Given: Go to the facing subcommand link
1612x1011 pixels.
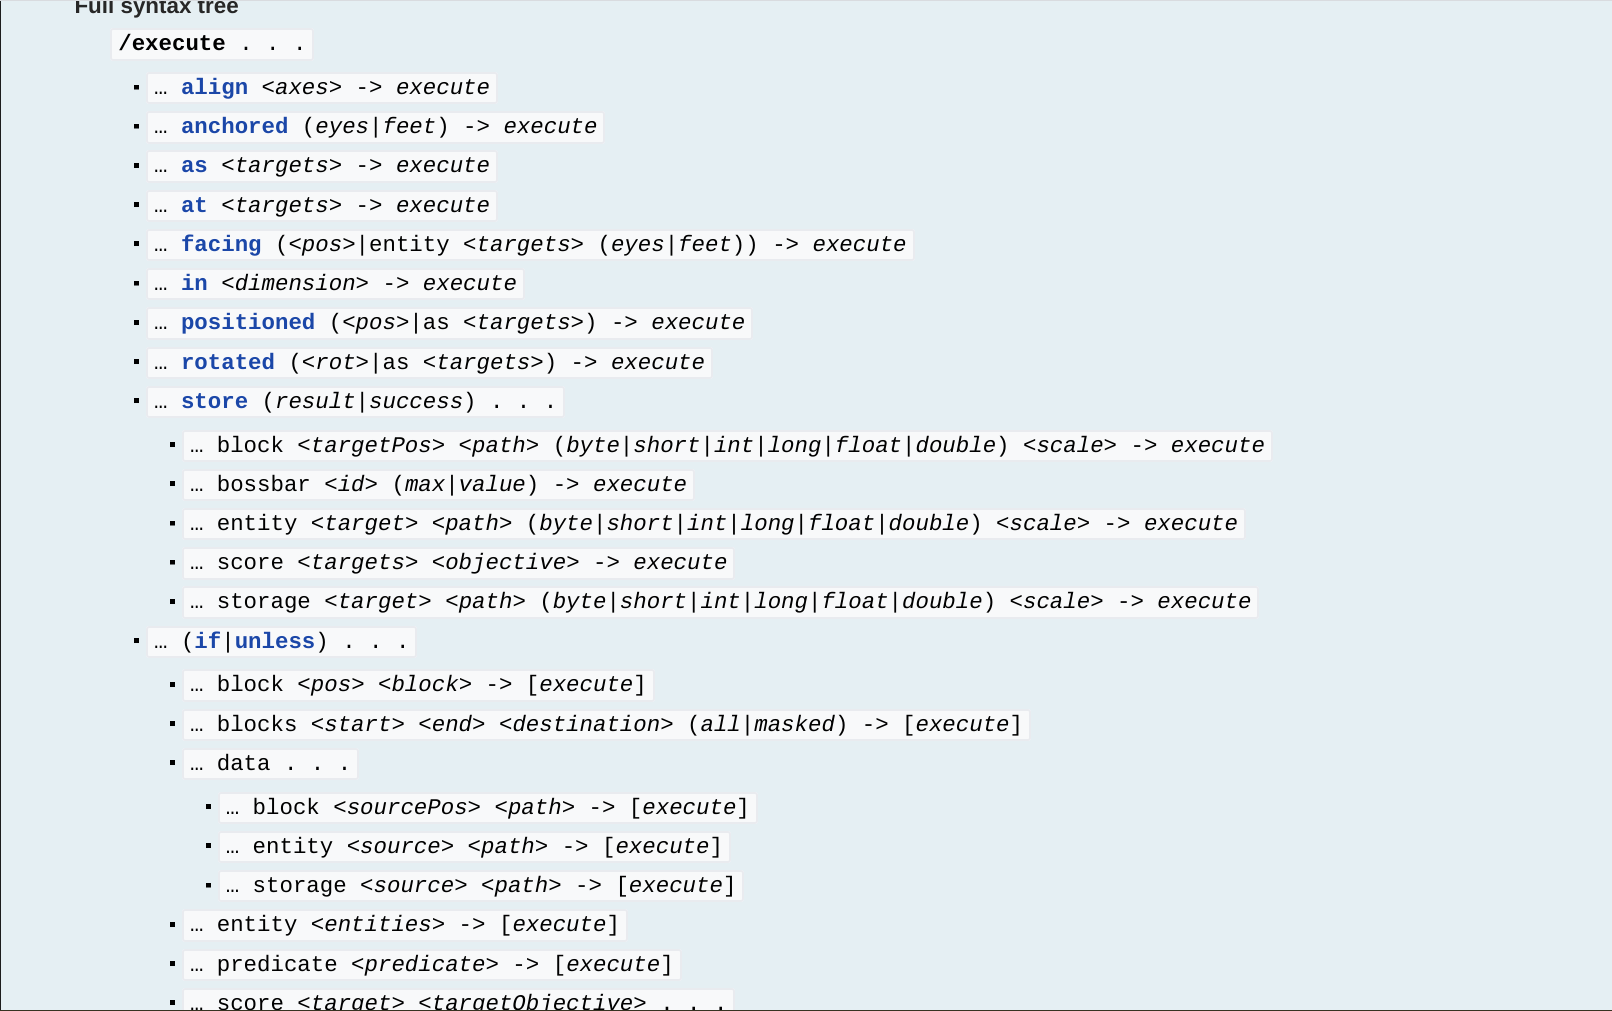Looking at the screenshot, I should pos(221,245).
